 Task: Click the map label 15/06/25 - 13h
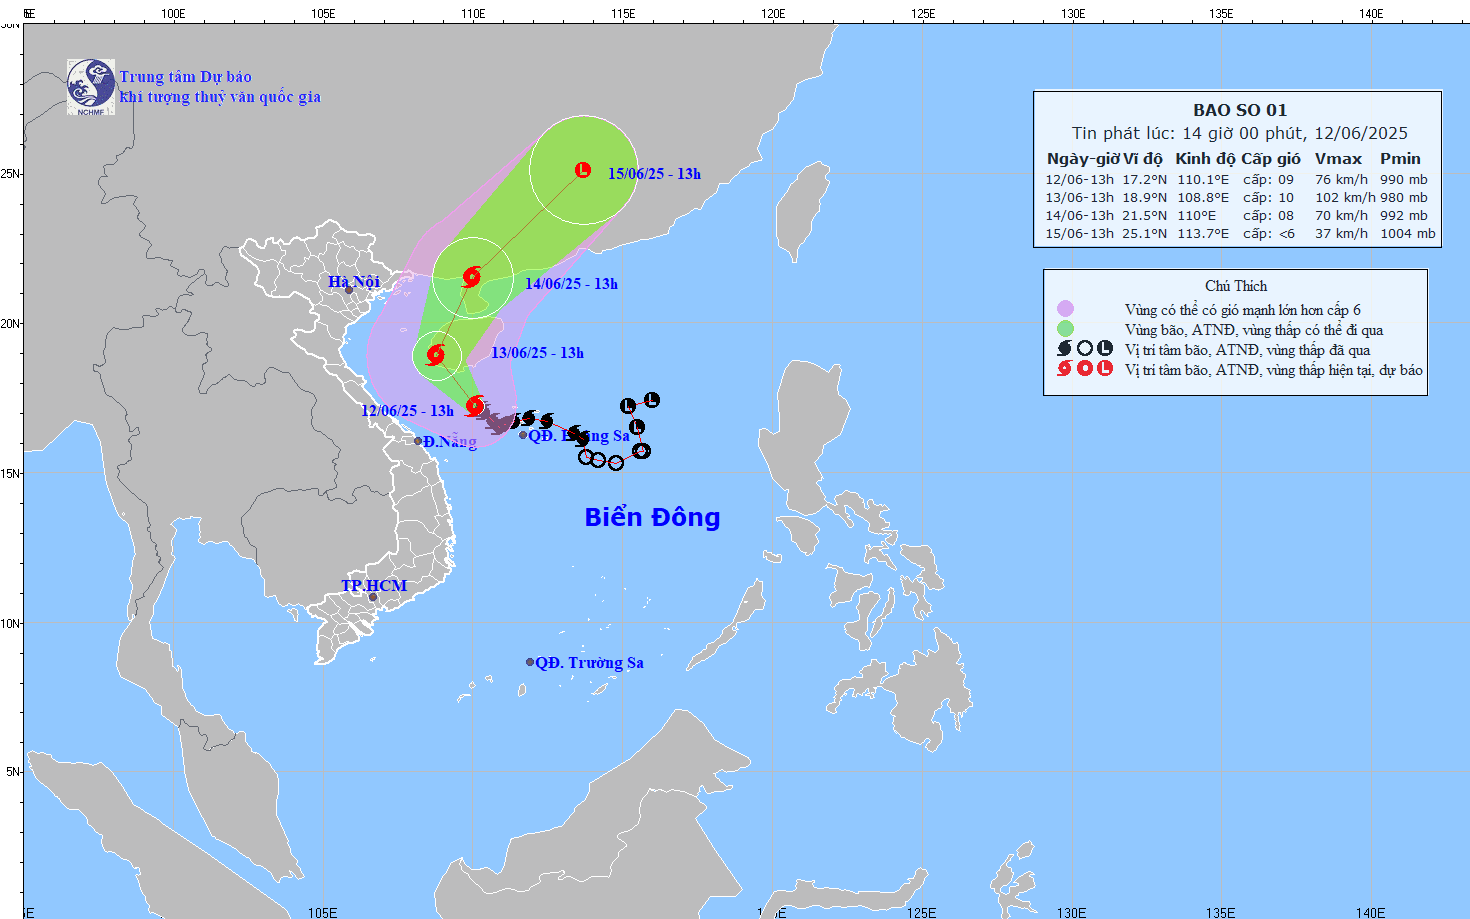pos(654,174)
